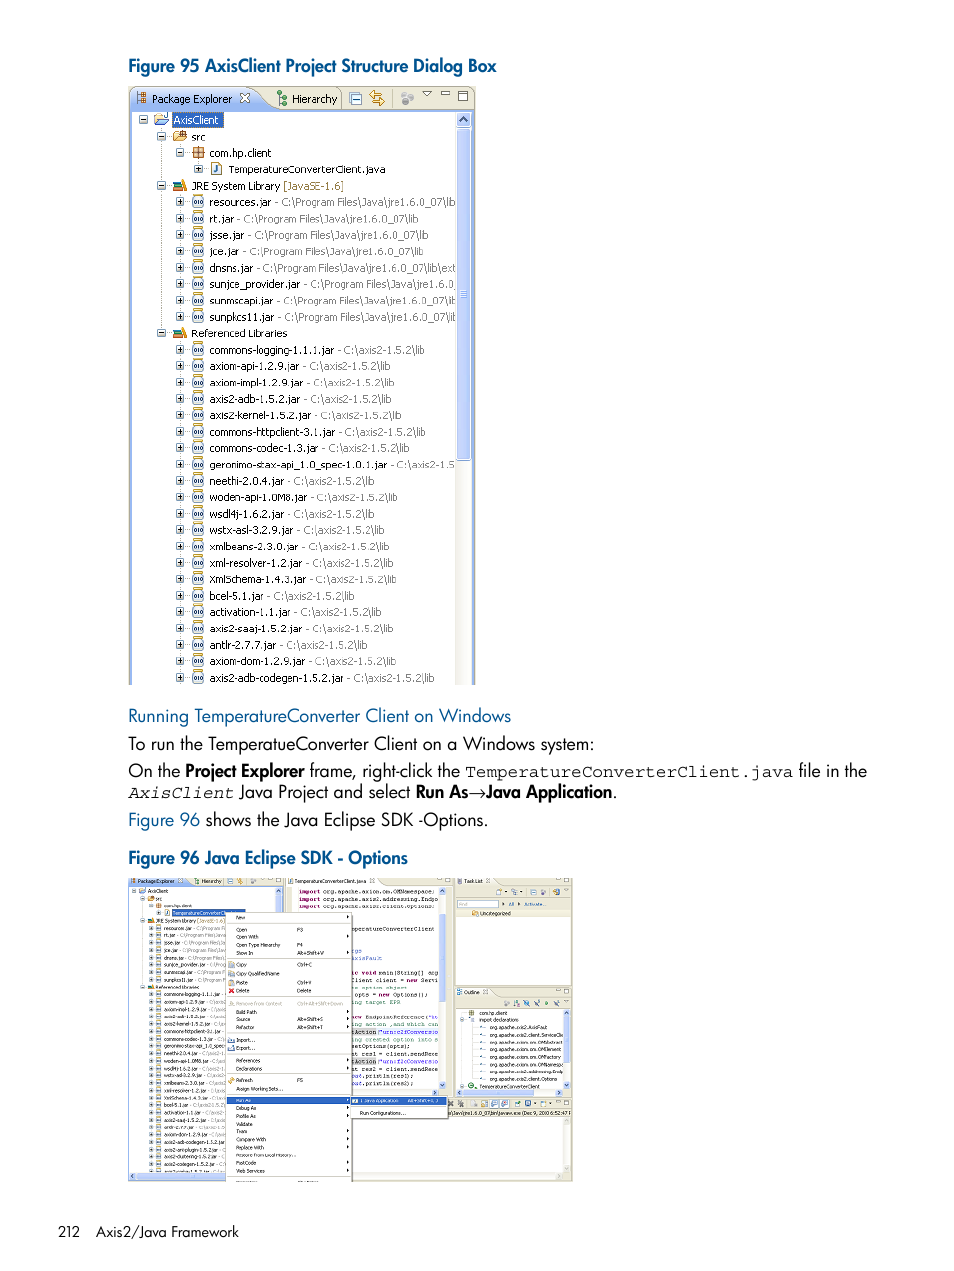Click the jar icon beside xmlbeans-2.3.0.jar
This screenshot has height=1271, width=954.
(x=198, y=547)
